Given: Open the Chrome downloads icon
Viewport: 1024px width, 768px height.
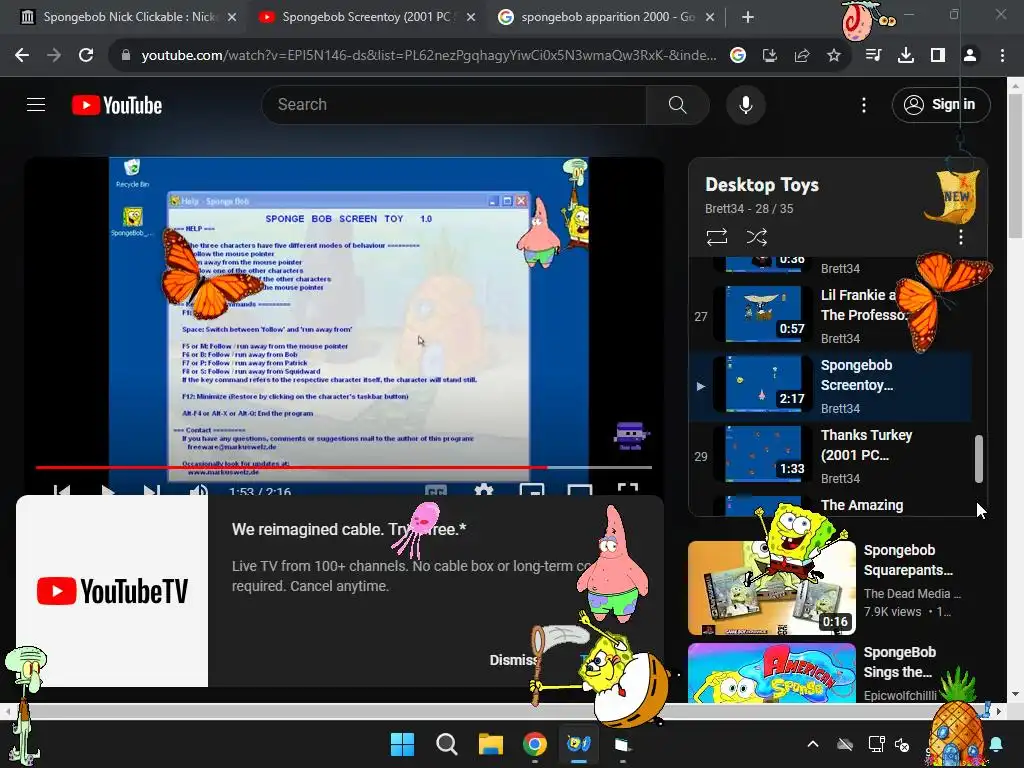Looking at the screenshot, I should tap(906, 56).
